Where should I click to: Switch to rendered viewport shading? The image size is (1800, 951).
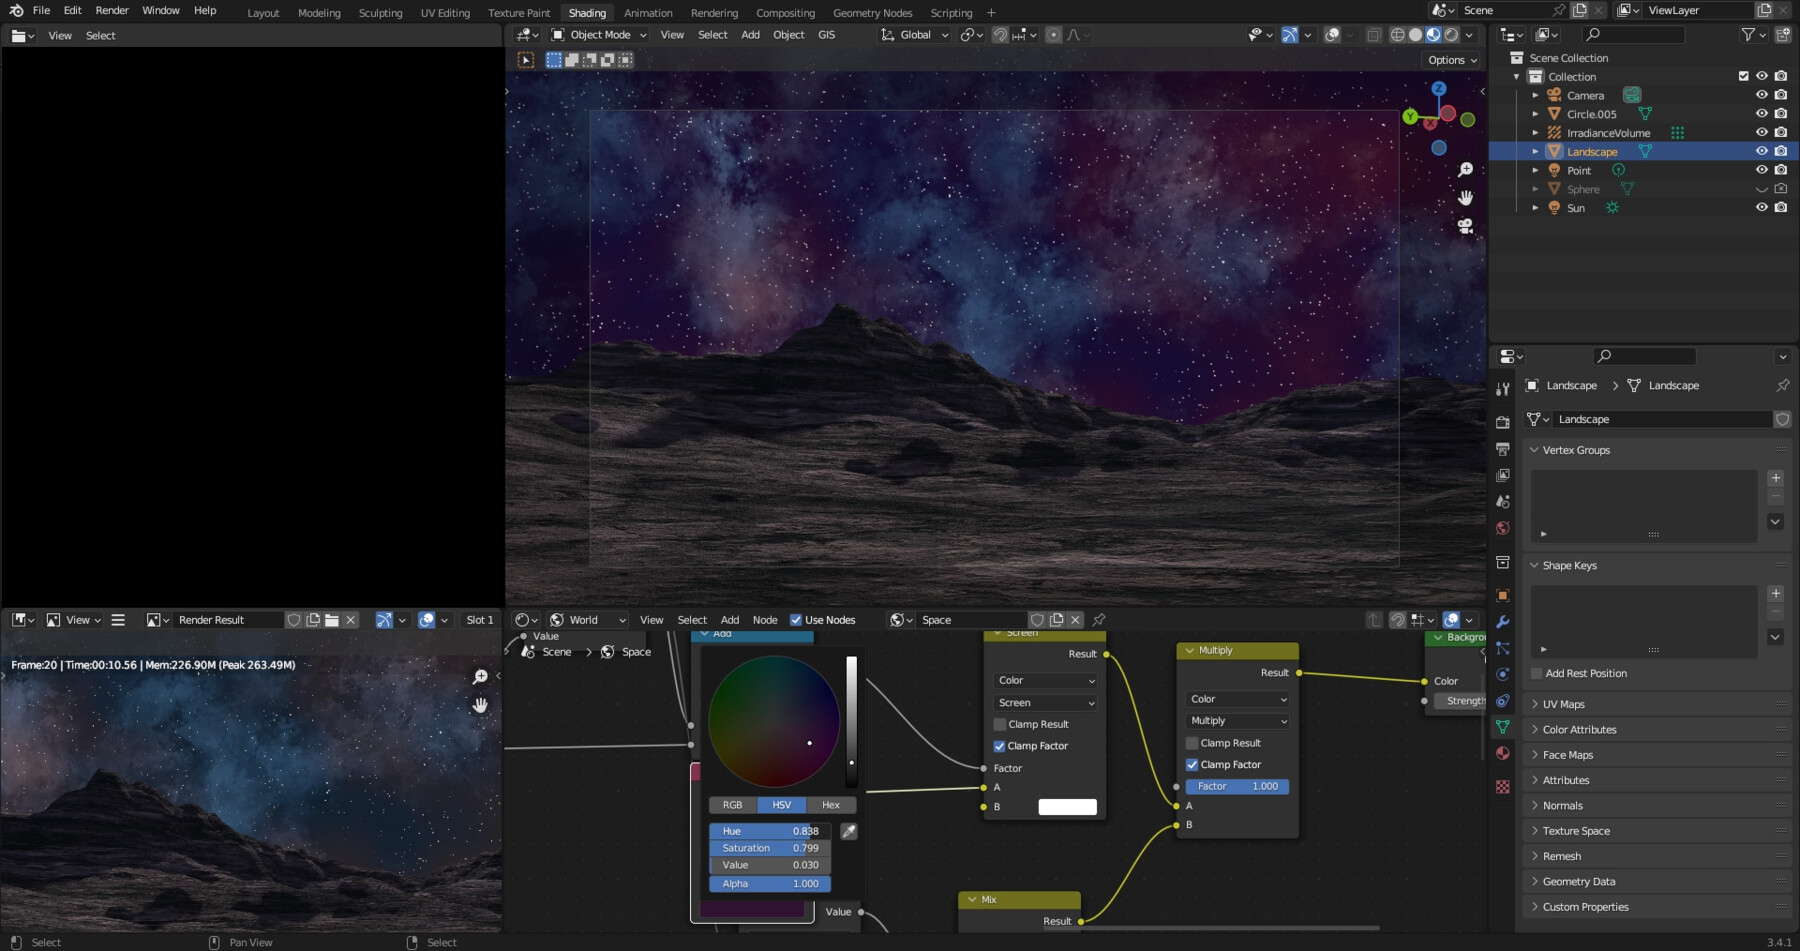(x=1451, y=35)
